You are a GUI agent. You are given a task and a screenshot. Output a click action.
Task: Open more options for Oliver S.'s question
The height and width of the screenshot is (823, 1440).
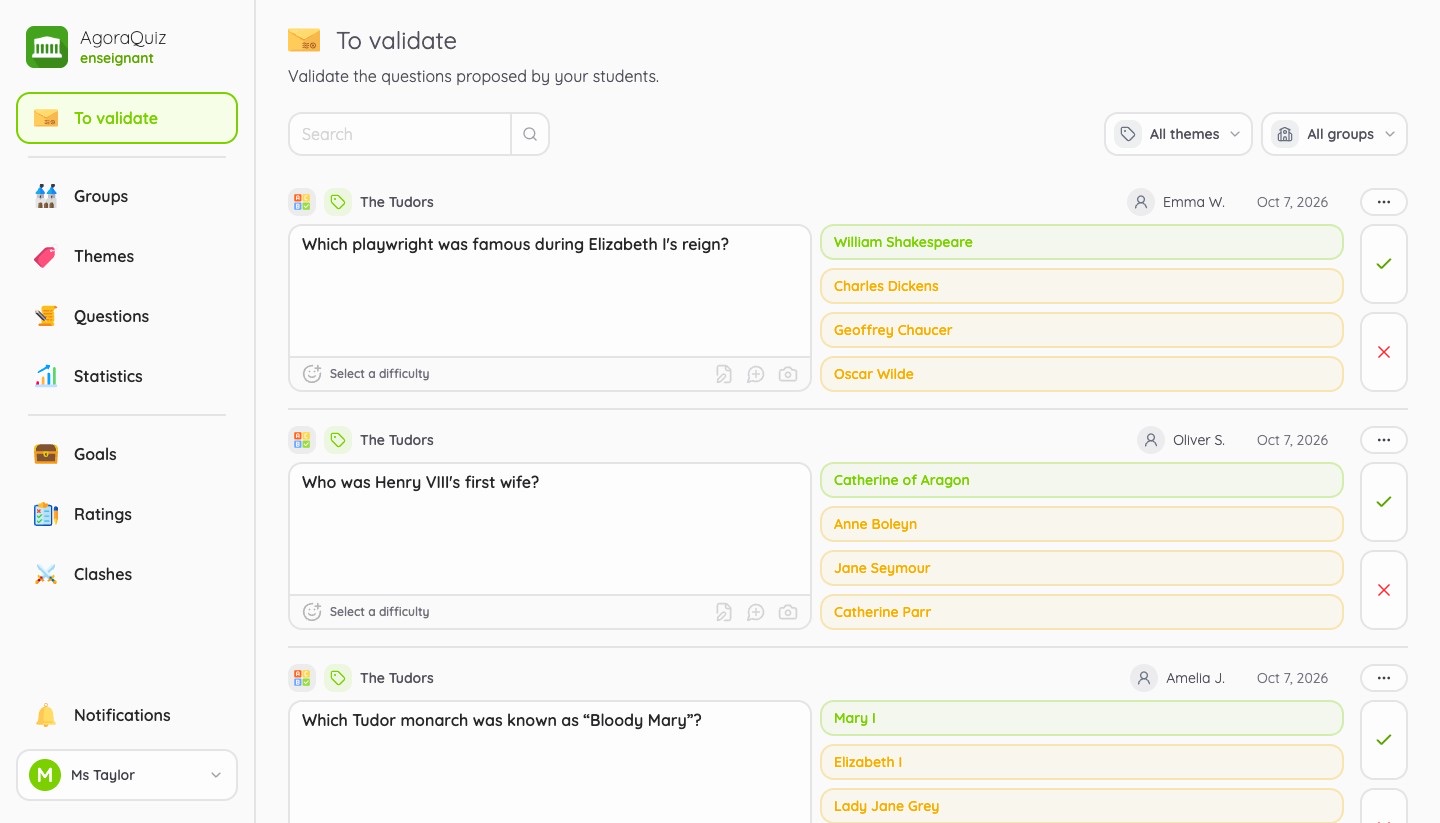[x=1384, y=440]
